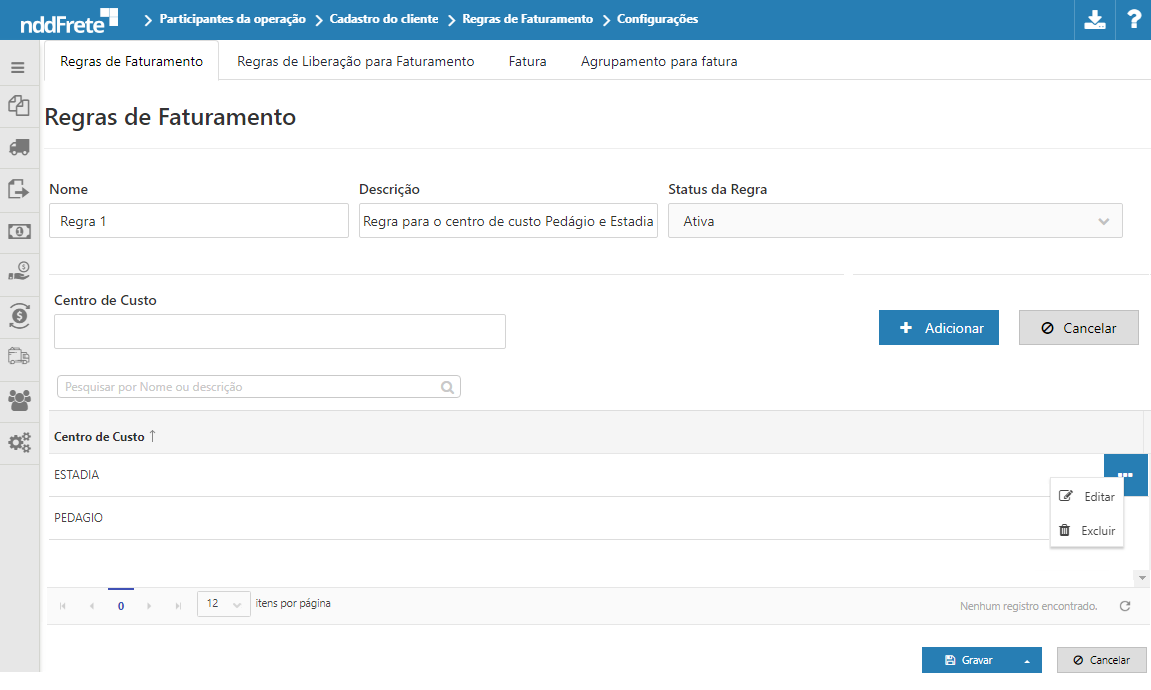Viewport: 1151px width, 690px height.
Task: Click the truck icon in the sidebar
Action: [19, 147]
